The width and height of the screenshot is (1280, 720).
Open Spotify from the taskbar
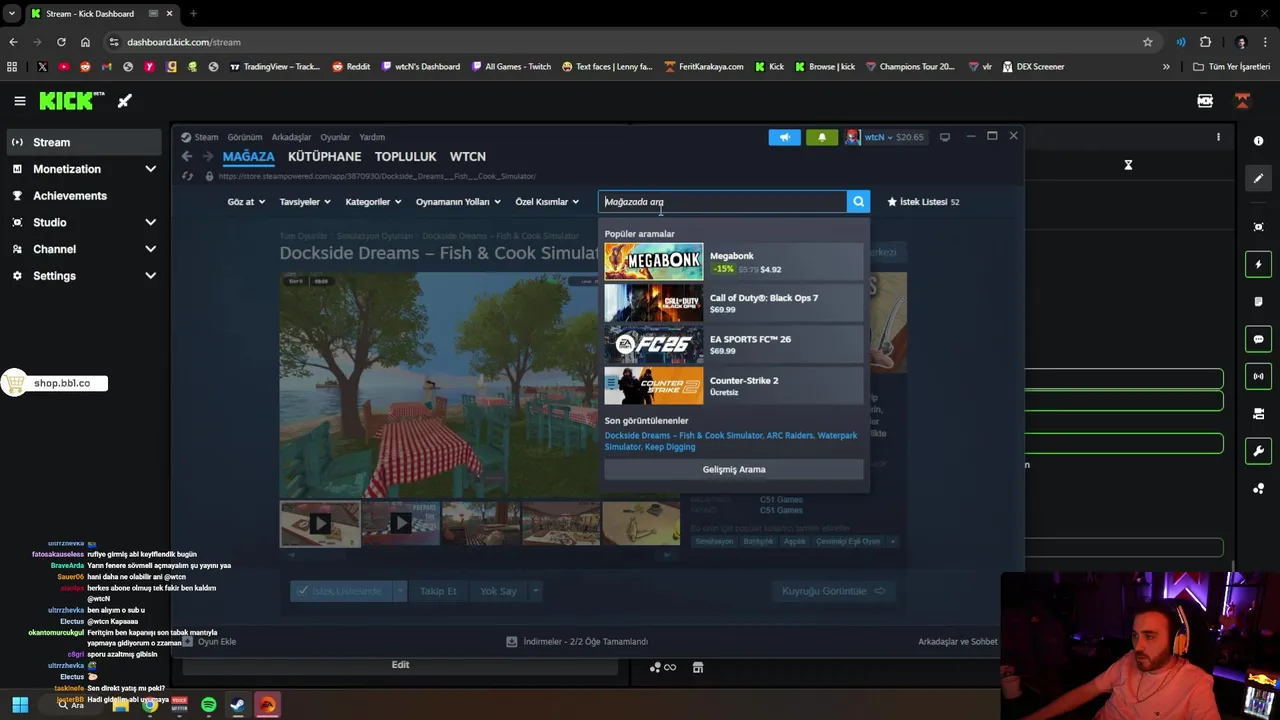click(x=208, y=705)
